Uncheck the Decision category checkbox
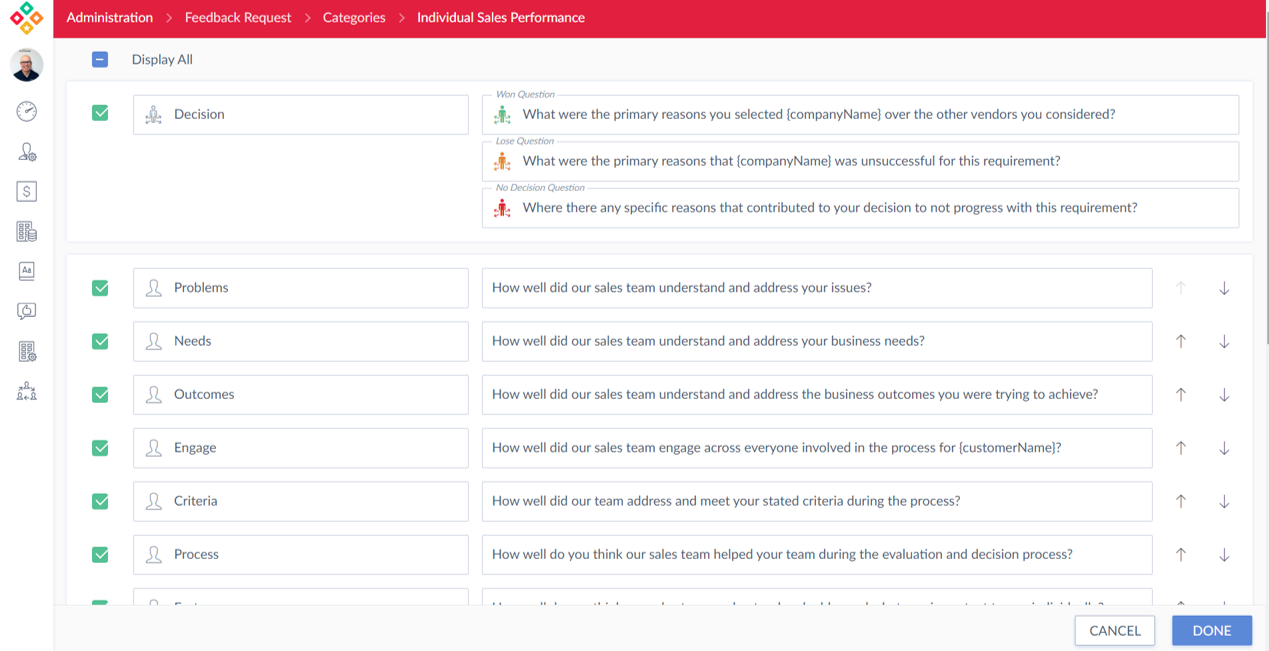Image resolution: width=1269 pixels, height=651 pixels. [100, 113]
